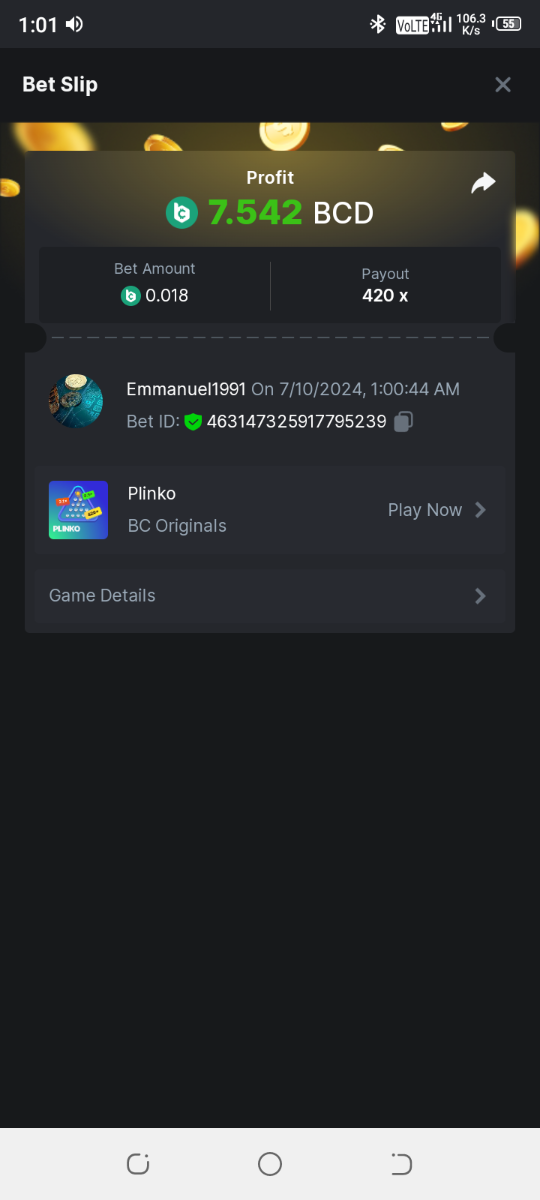Tap the Android back navigation button

point(401,1164)
